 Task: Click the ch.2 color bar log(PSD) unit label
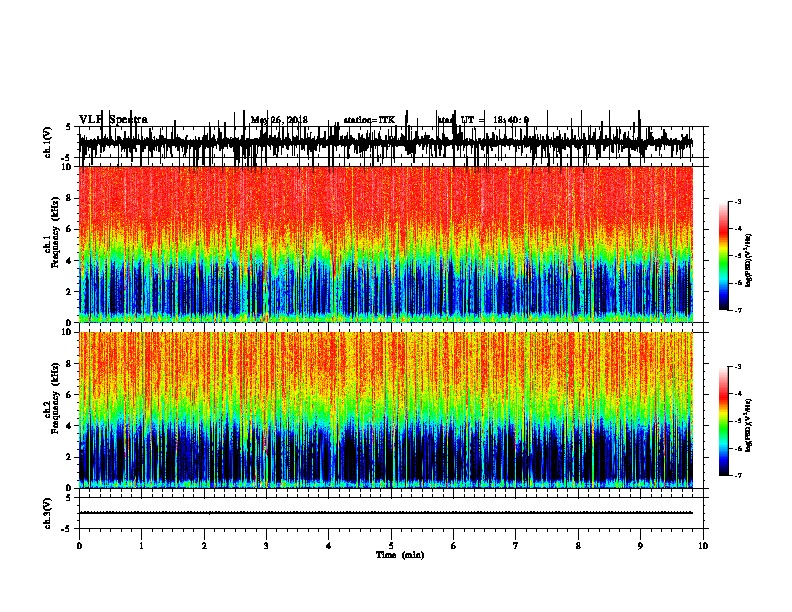pyautogui.click(x=748, y=425)
